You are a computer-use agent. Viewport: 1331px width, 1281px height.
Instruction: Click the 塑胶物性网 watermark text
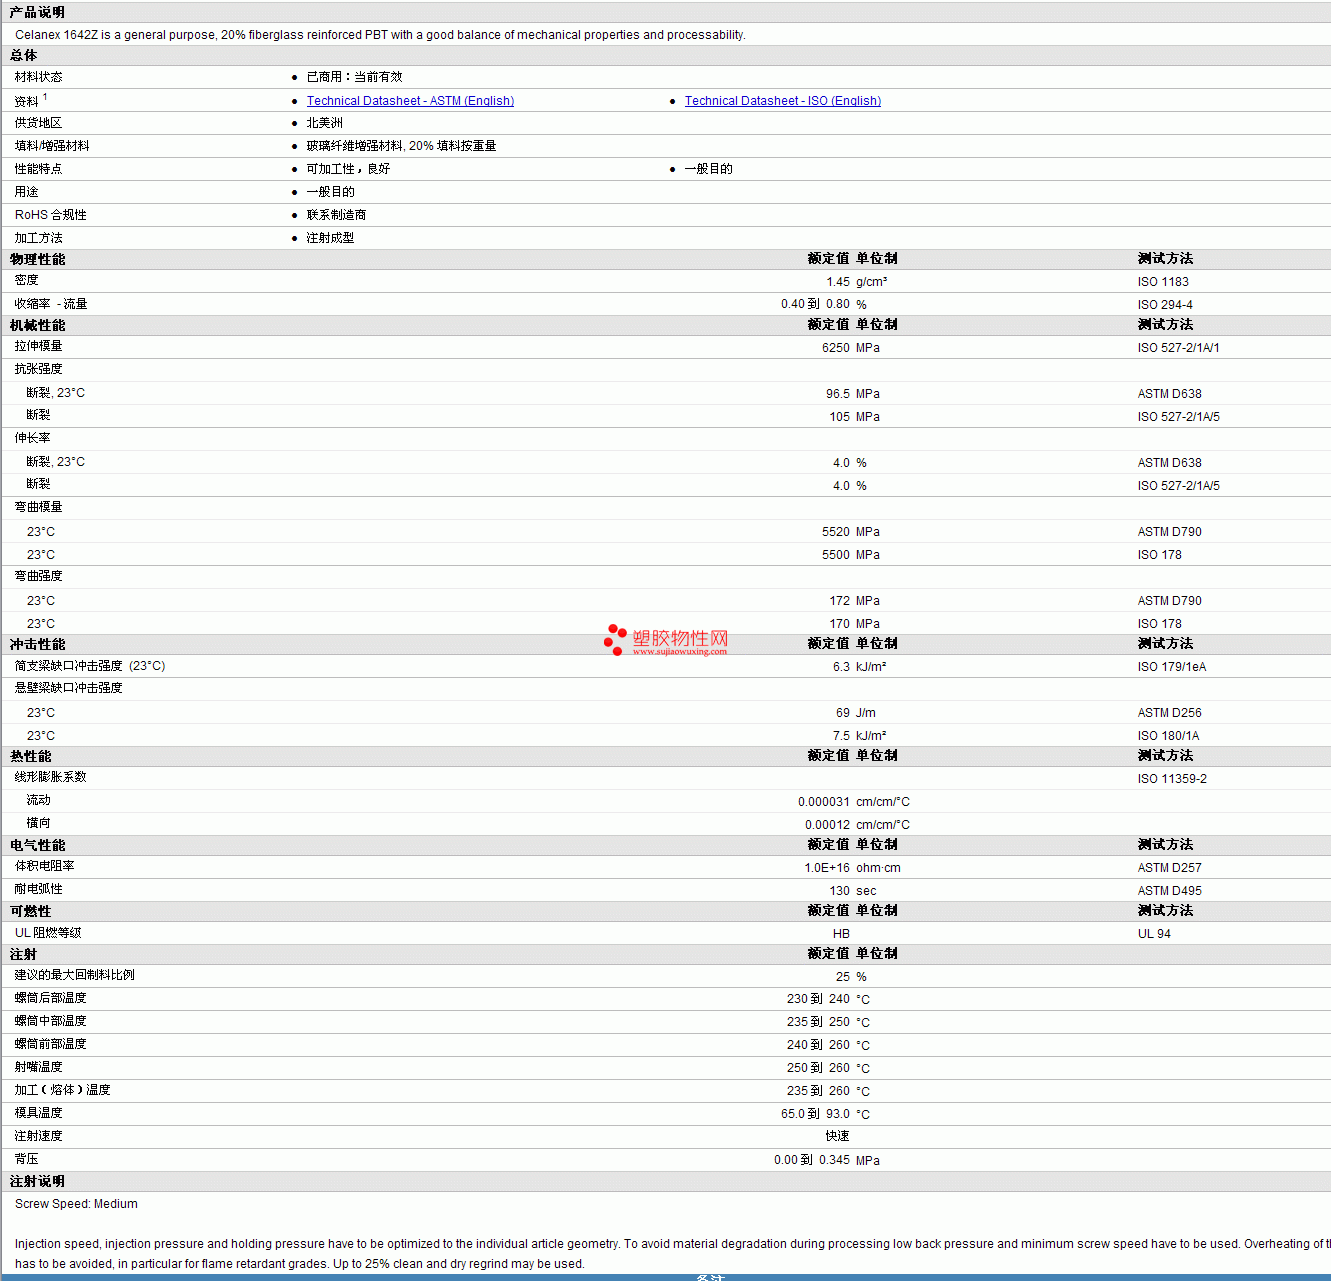[x=680, y=638]
